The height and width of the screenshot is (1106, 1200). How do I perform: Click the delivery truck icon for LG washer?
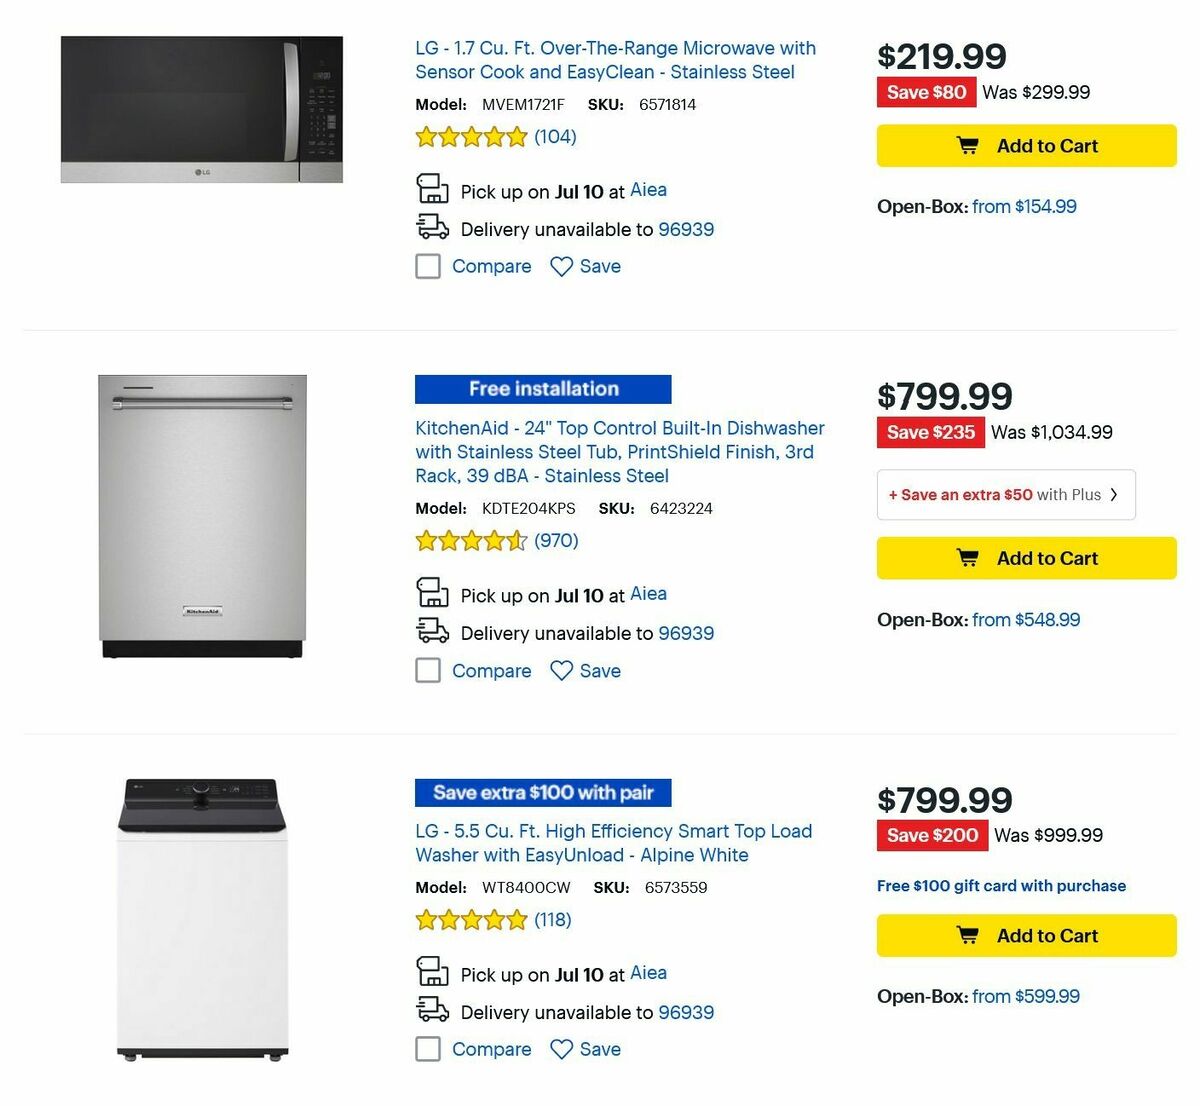[x=432, y=1010]
